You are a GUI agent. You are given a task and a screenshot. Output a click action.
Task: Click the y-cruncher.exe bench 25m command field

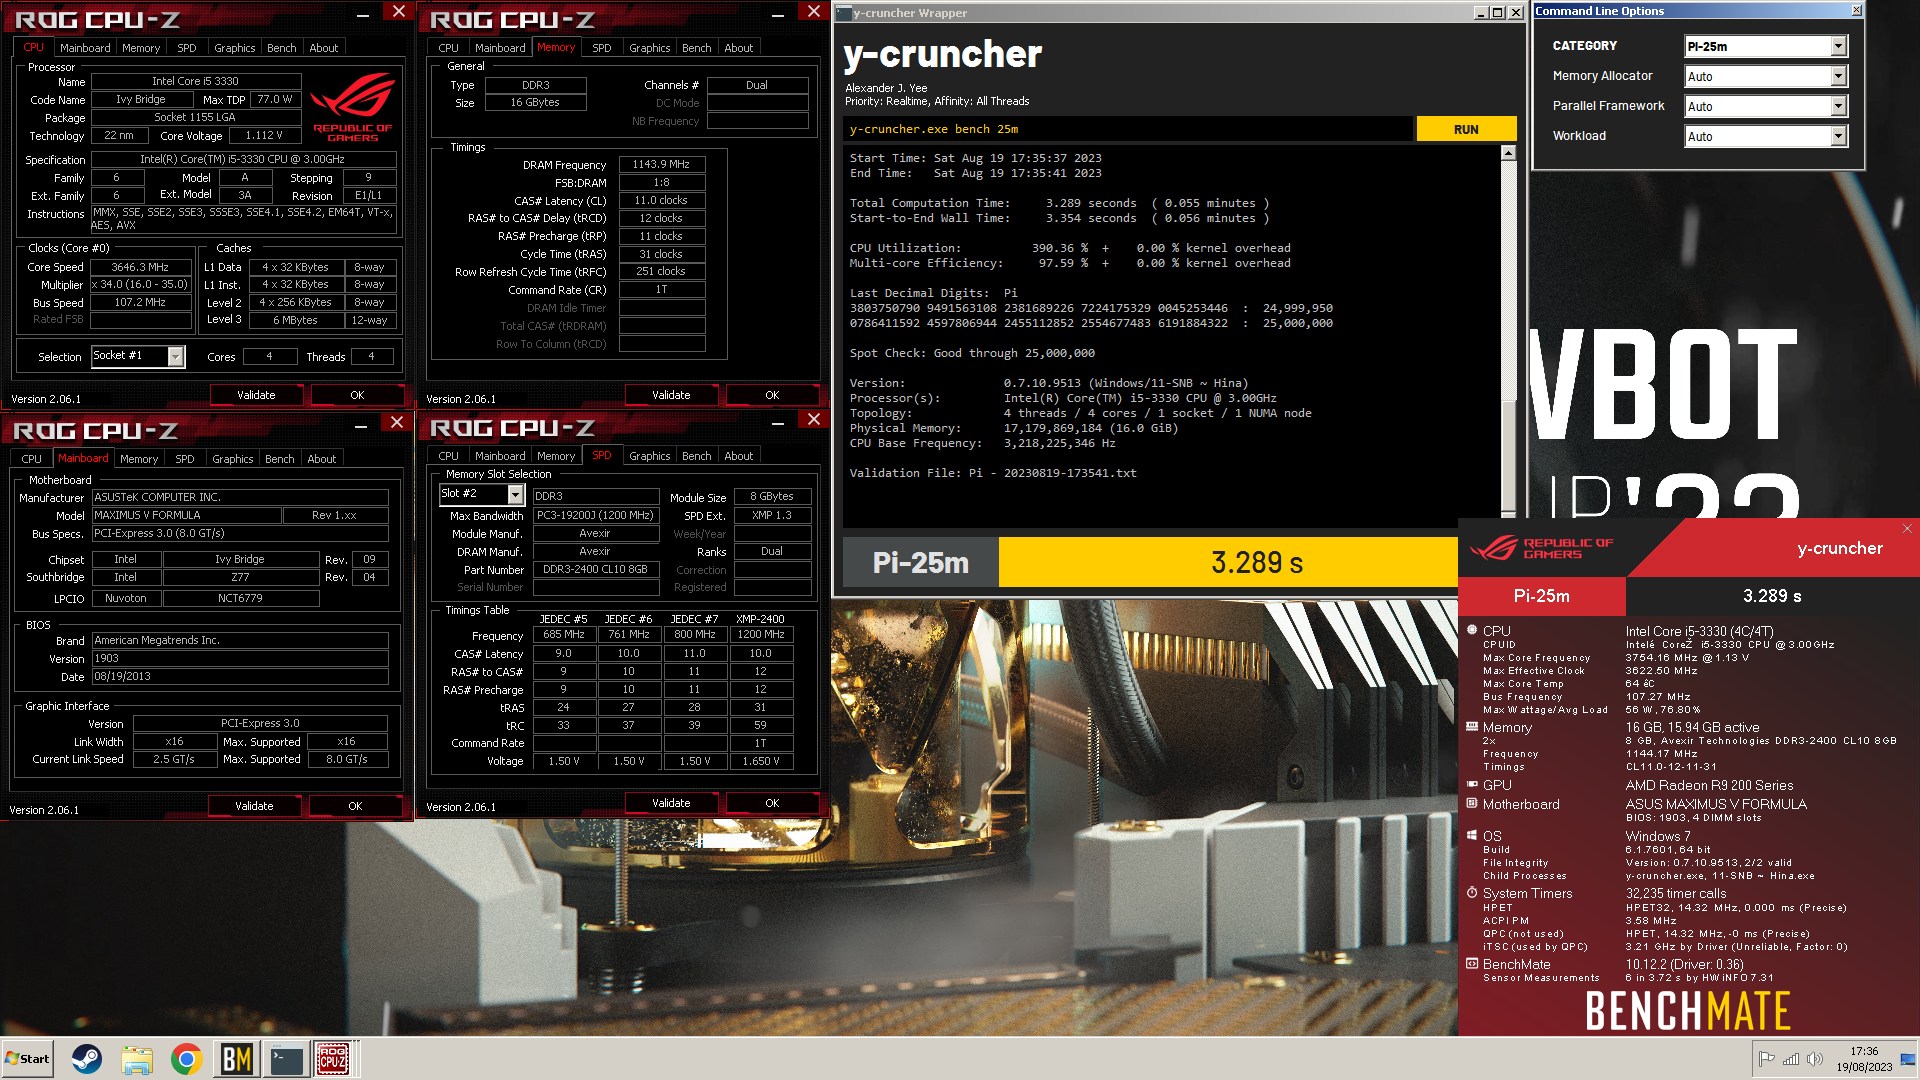(1129, 129)
